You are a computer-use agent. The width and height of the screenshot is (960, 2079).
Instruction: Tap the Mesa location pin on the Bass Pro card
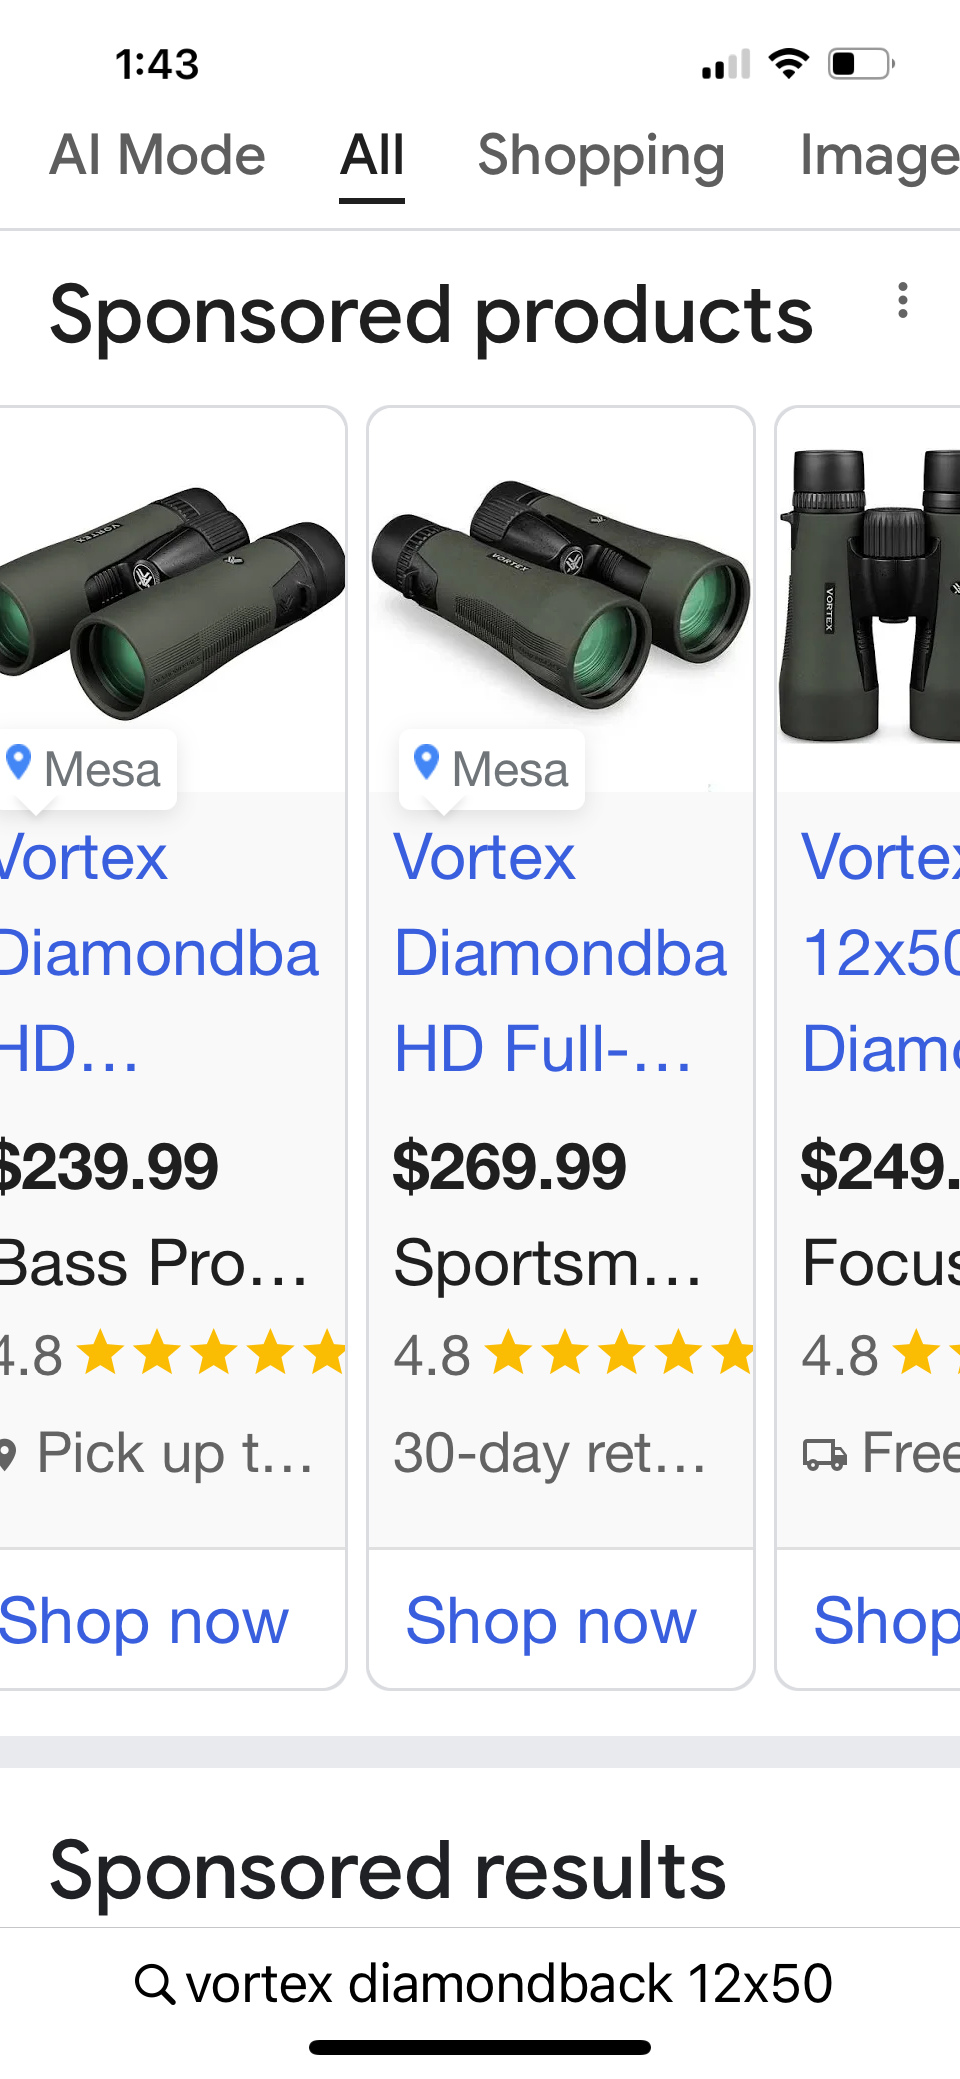pos(19,763)
